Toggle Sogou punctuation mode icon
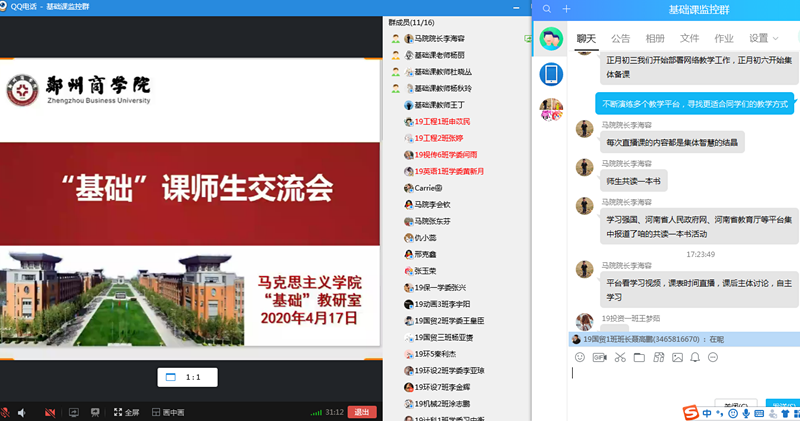This screenshot has width=800, height=421. point(720,413)
